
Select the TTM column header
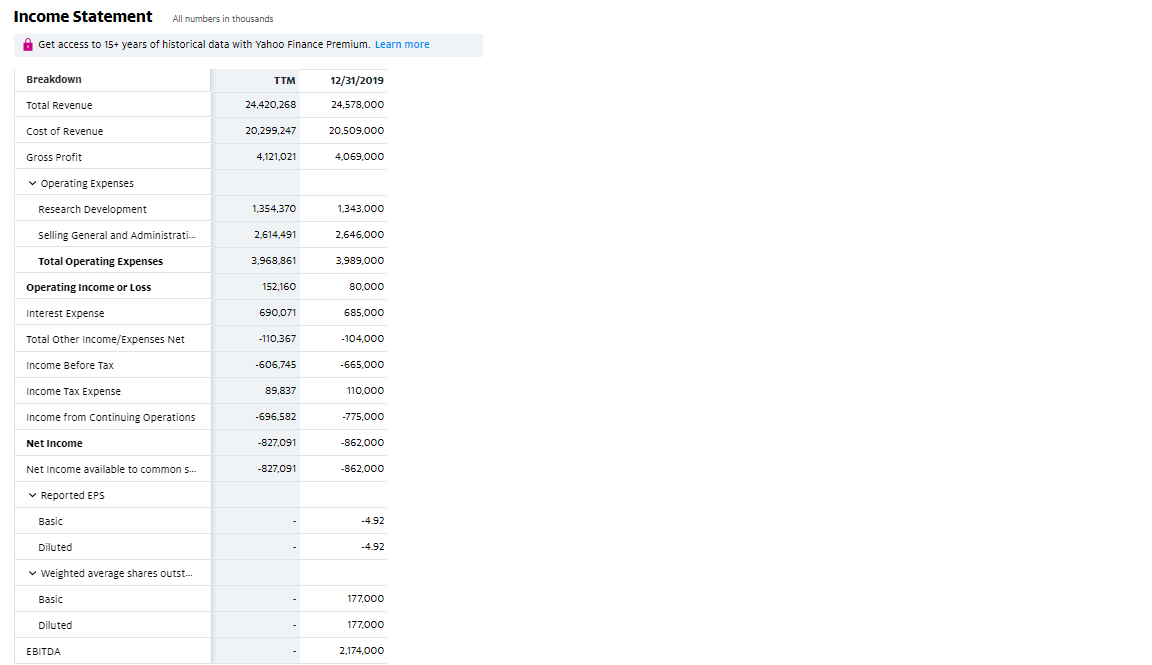284,81
